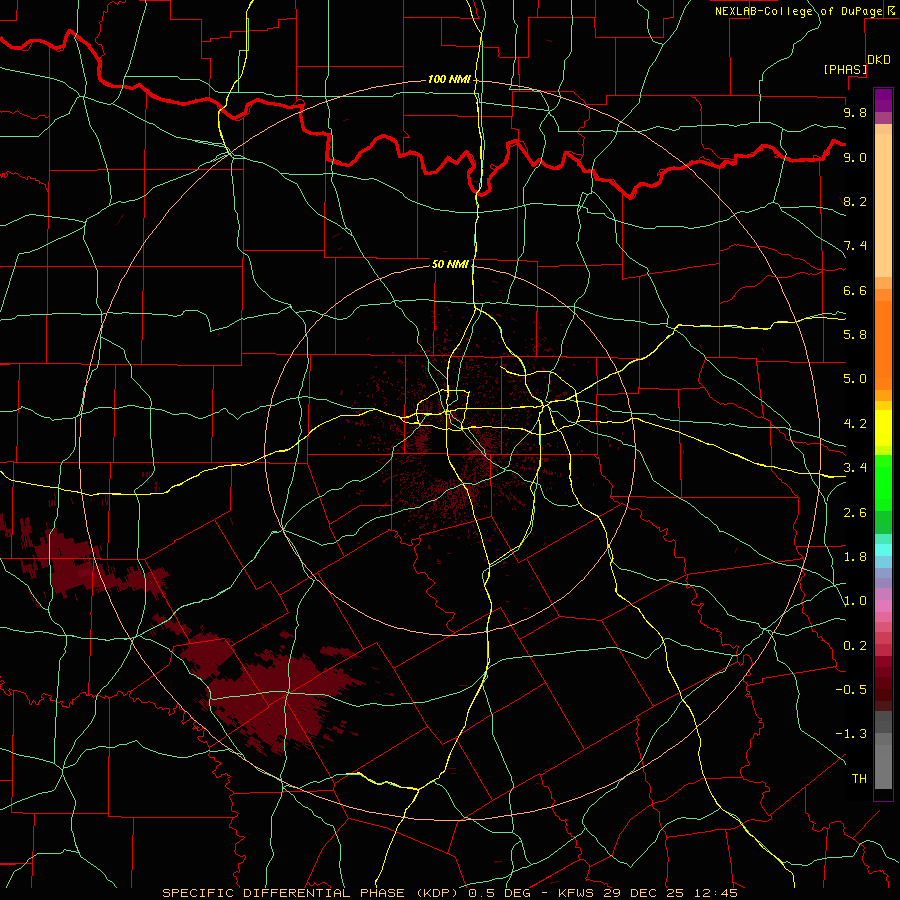
Task: Click the 5.0 scale value
Action: tap(855, 379)
